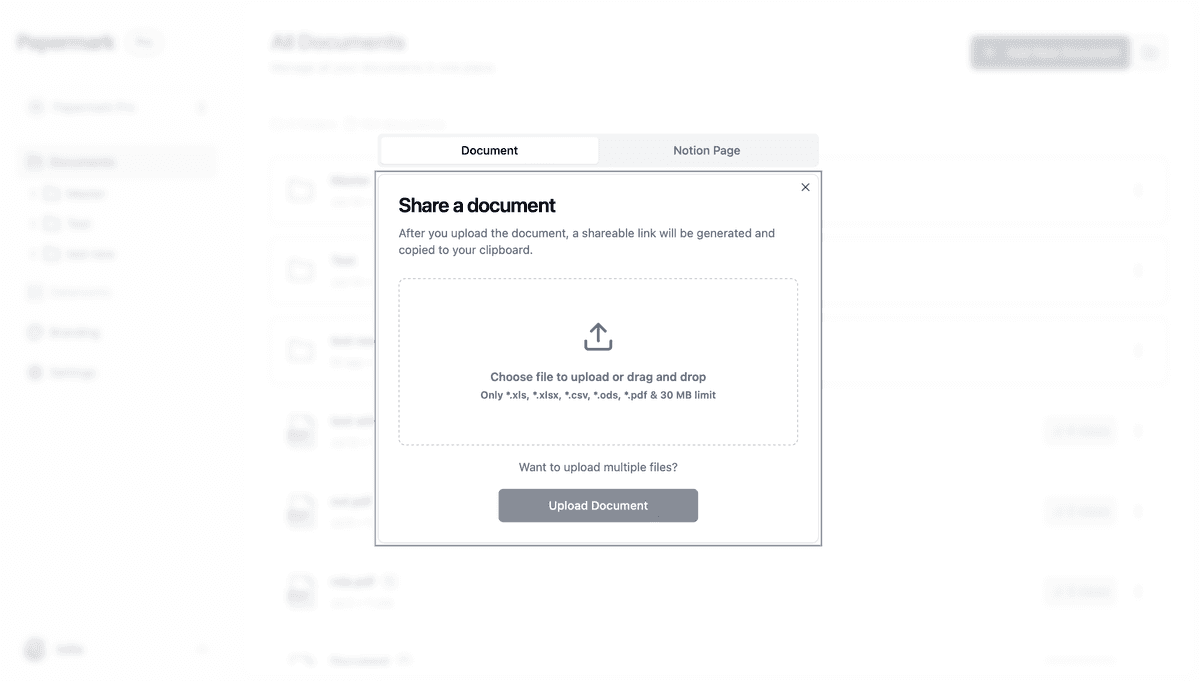This screenshot has width=1200, height=681.
Task: Select the Document tab
Action: click(x=489, y=151)
